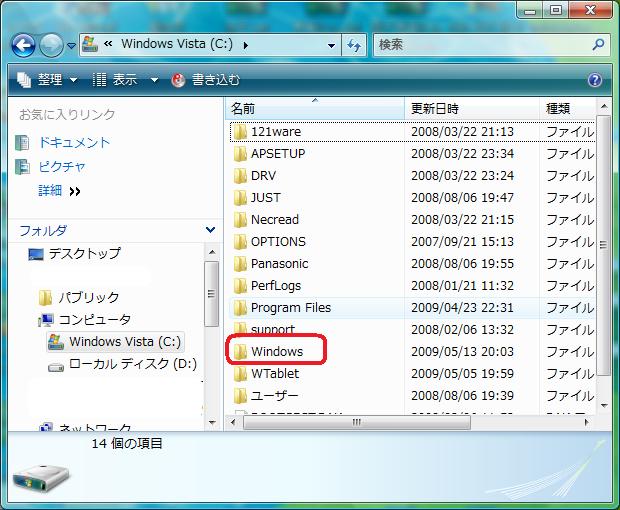
Task: Open the ドキュメント favorite link
Action: pos(74,143)
